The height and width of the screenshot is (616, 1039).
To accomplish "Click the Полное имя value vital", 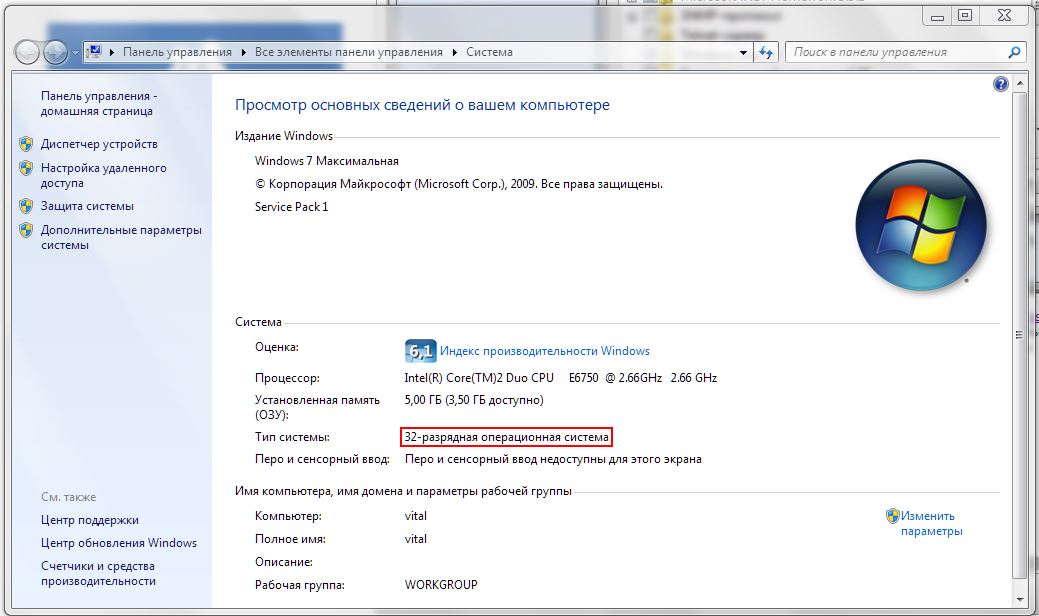I will (415, 539).
